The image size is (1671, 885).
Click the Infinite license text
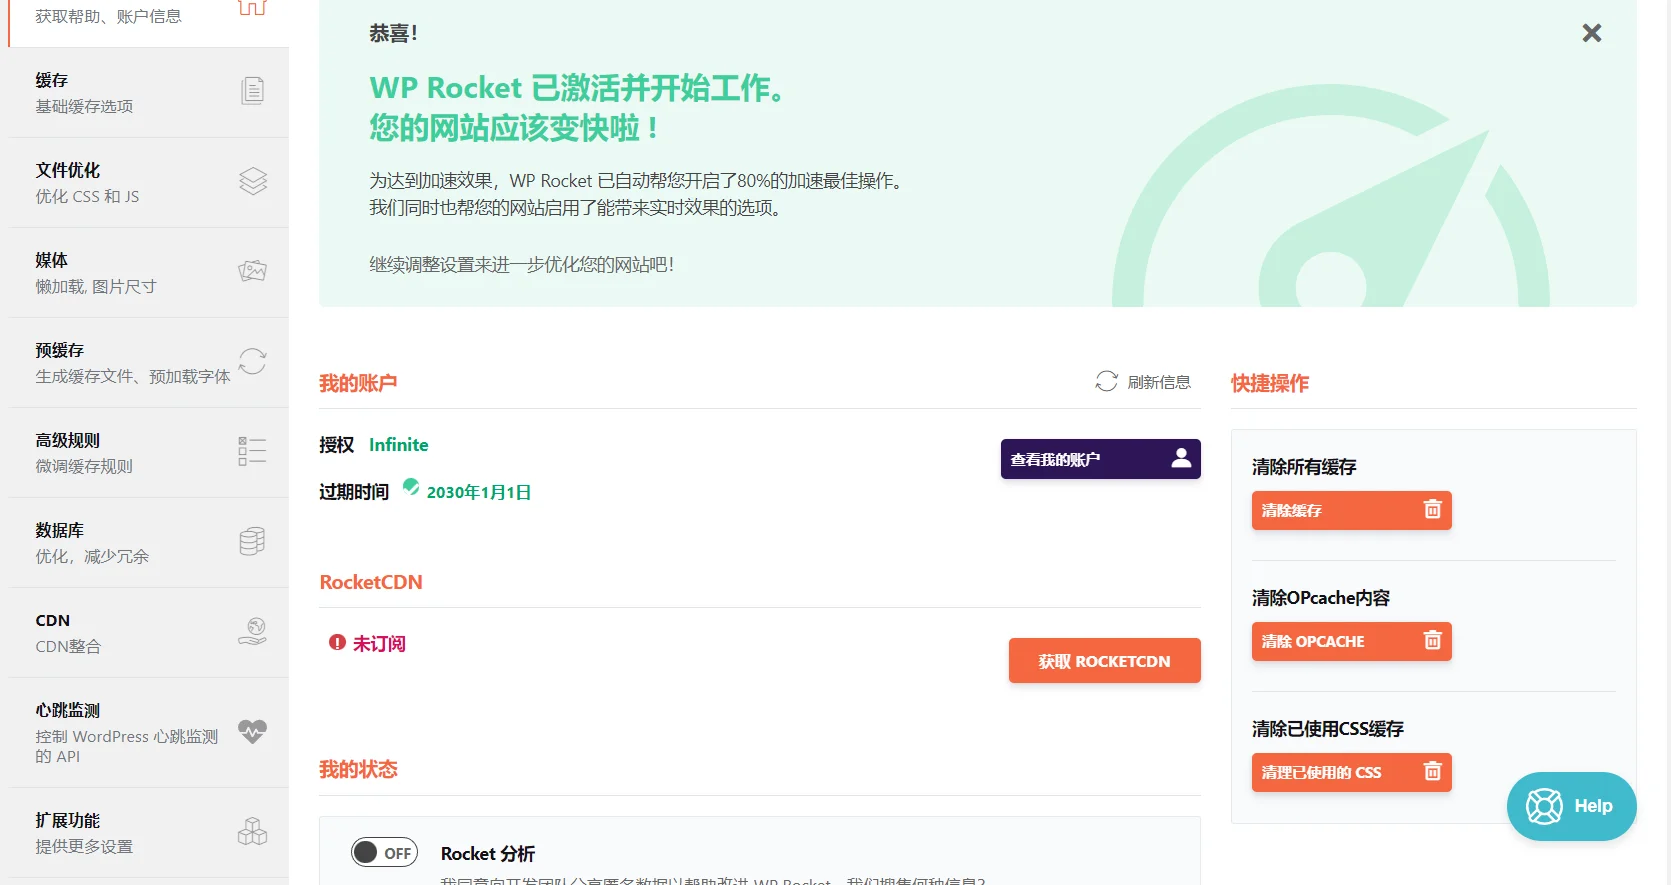398,445
